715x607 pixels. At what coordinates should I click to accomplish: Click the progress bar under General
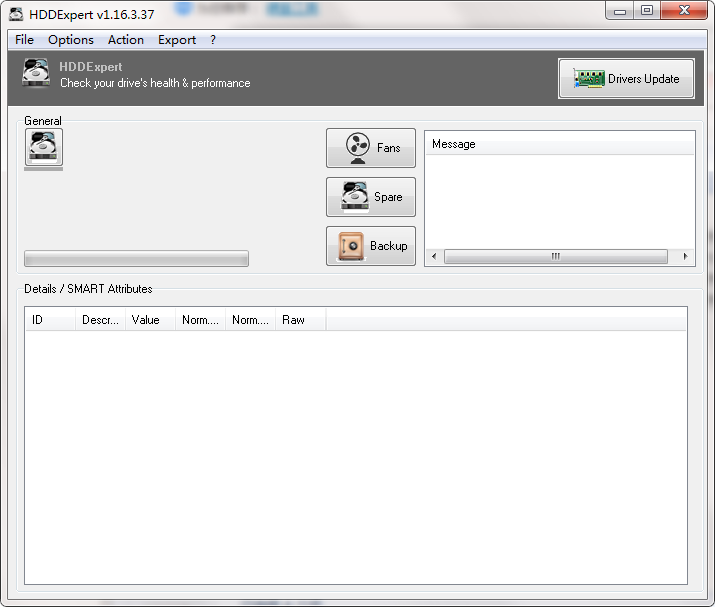tap(136, 259)
